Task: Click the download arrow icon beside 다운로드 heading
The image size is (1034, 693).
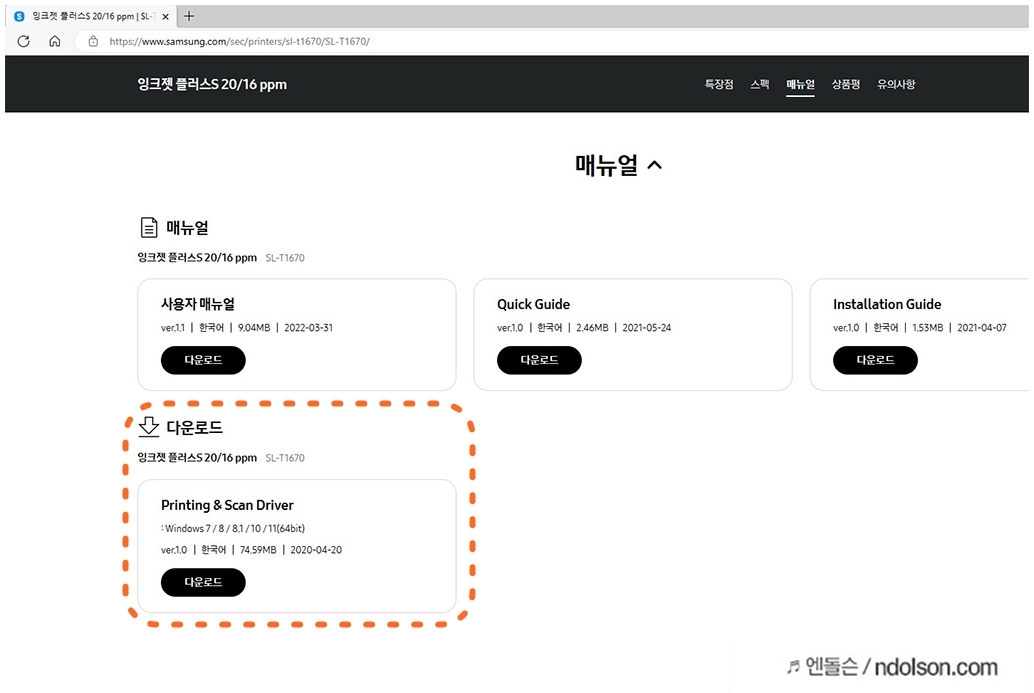Action: point(149,427)
